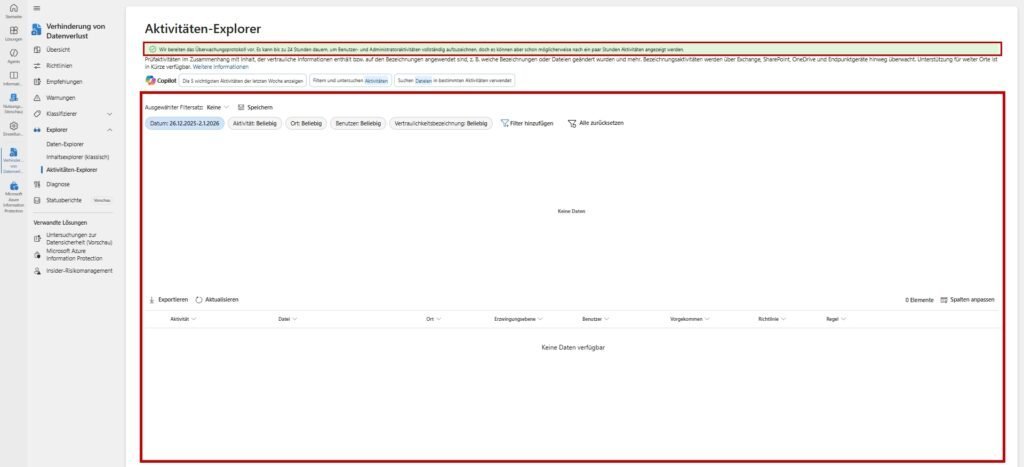Open the Datum date range filter

183,123
